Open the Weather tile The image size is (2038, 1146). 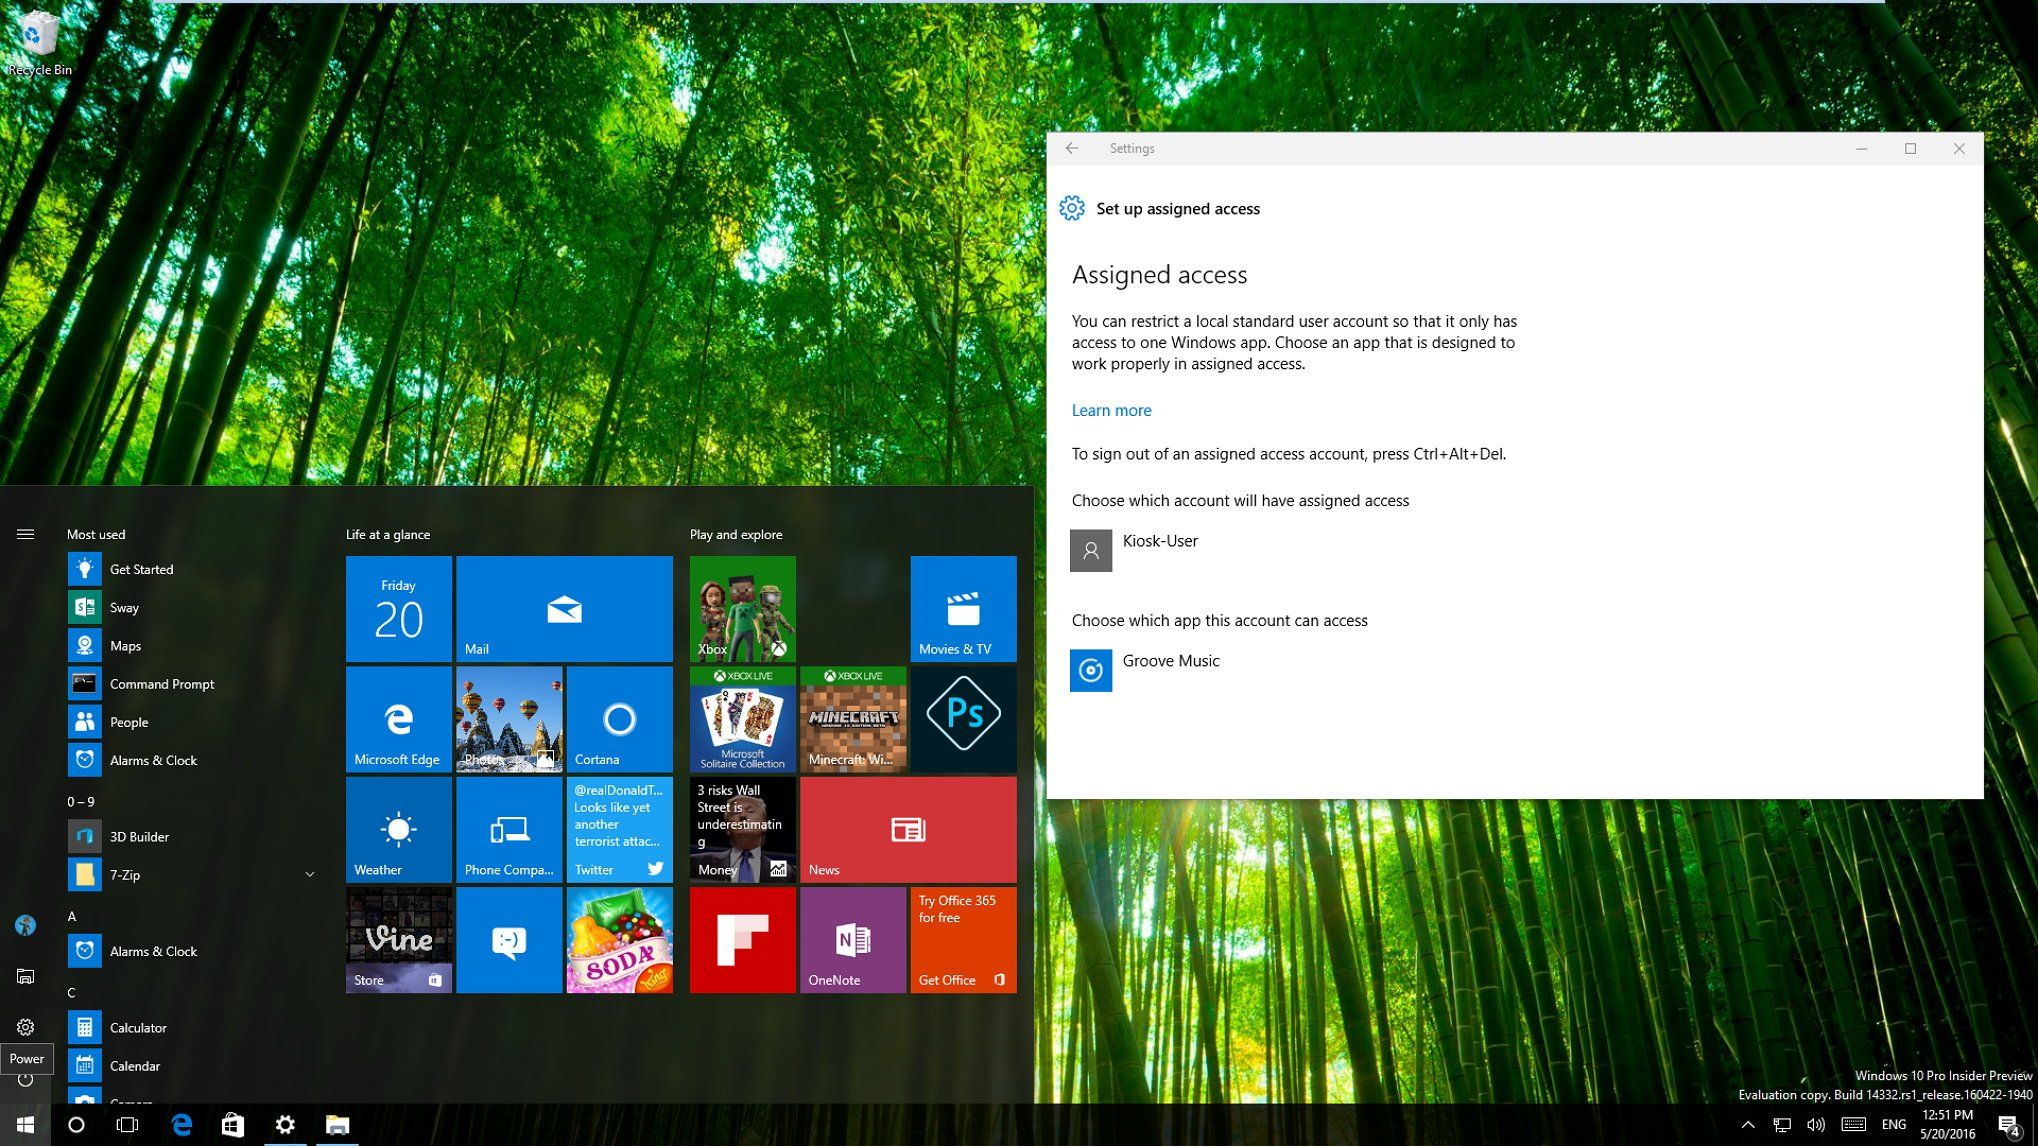[398, 829]
